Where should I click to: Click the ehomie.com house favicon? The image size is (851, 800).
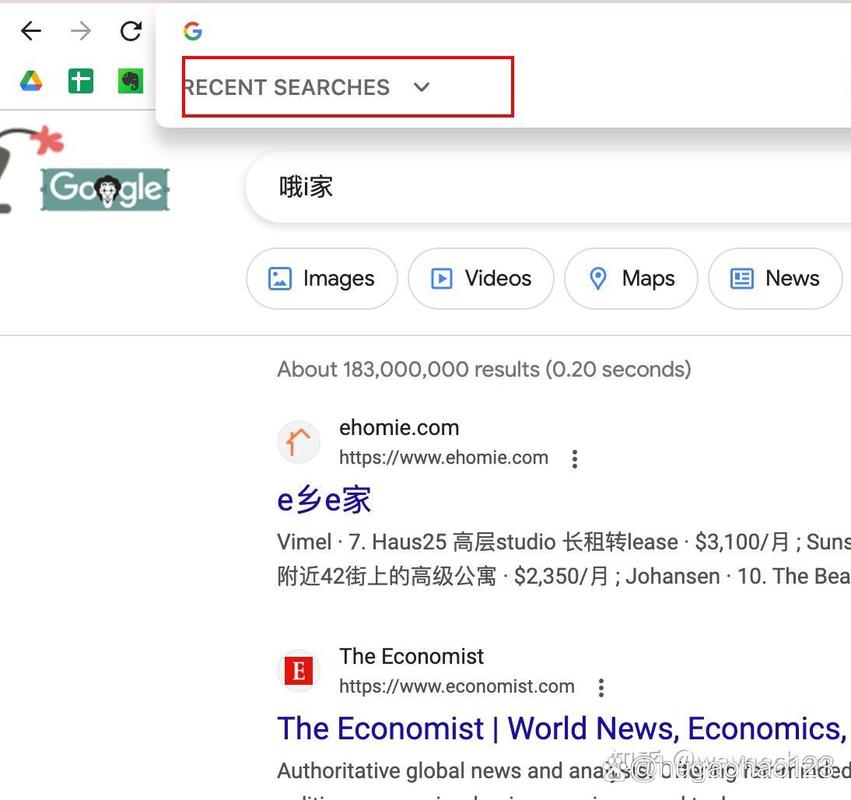click(x=299, y=442)
